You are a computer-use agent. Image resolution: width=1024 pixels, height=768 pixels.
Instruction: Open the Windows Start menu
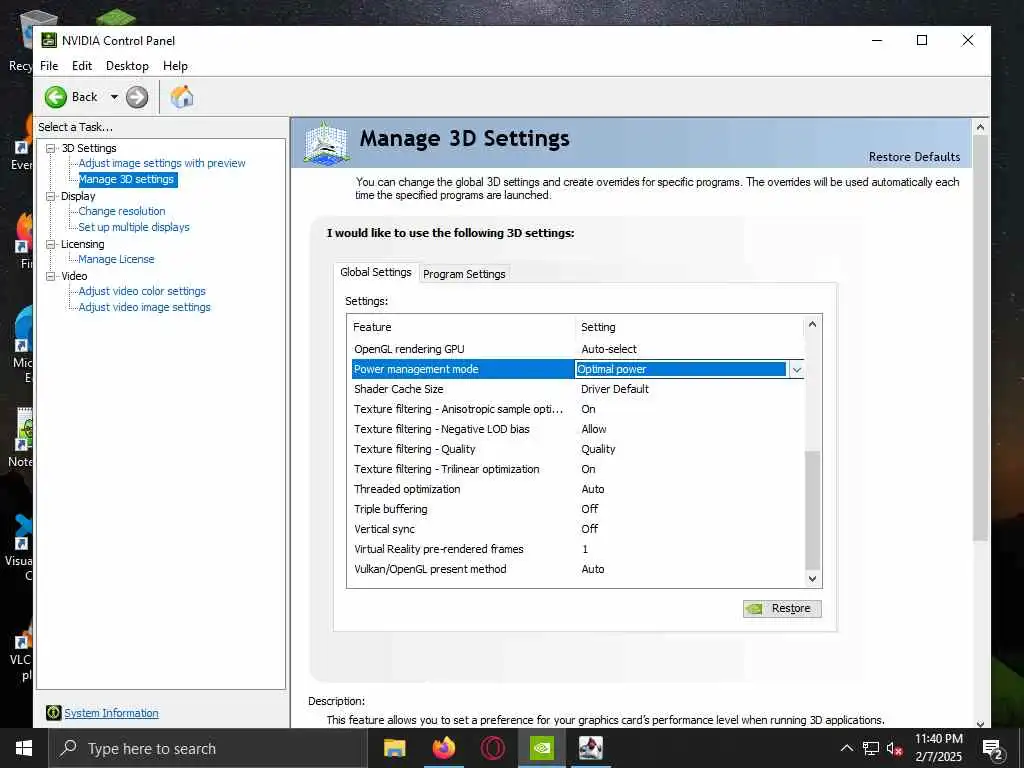[x=24, y=748]
